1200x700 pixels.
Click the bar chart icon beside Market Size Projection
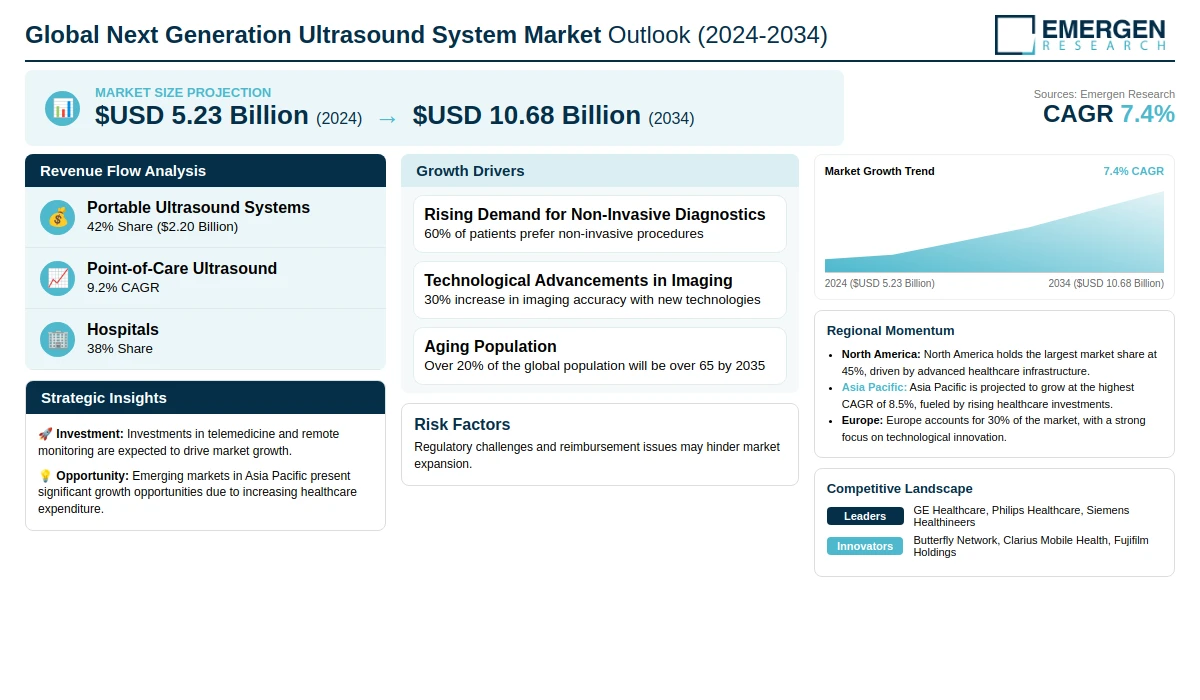(x=62, y=108)
